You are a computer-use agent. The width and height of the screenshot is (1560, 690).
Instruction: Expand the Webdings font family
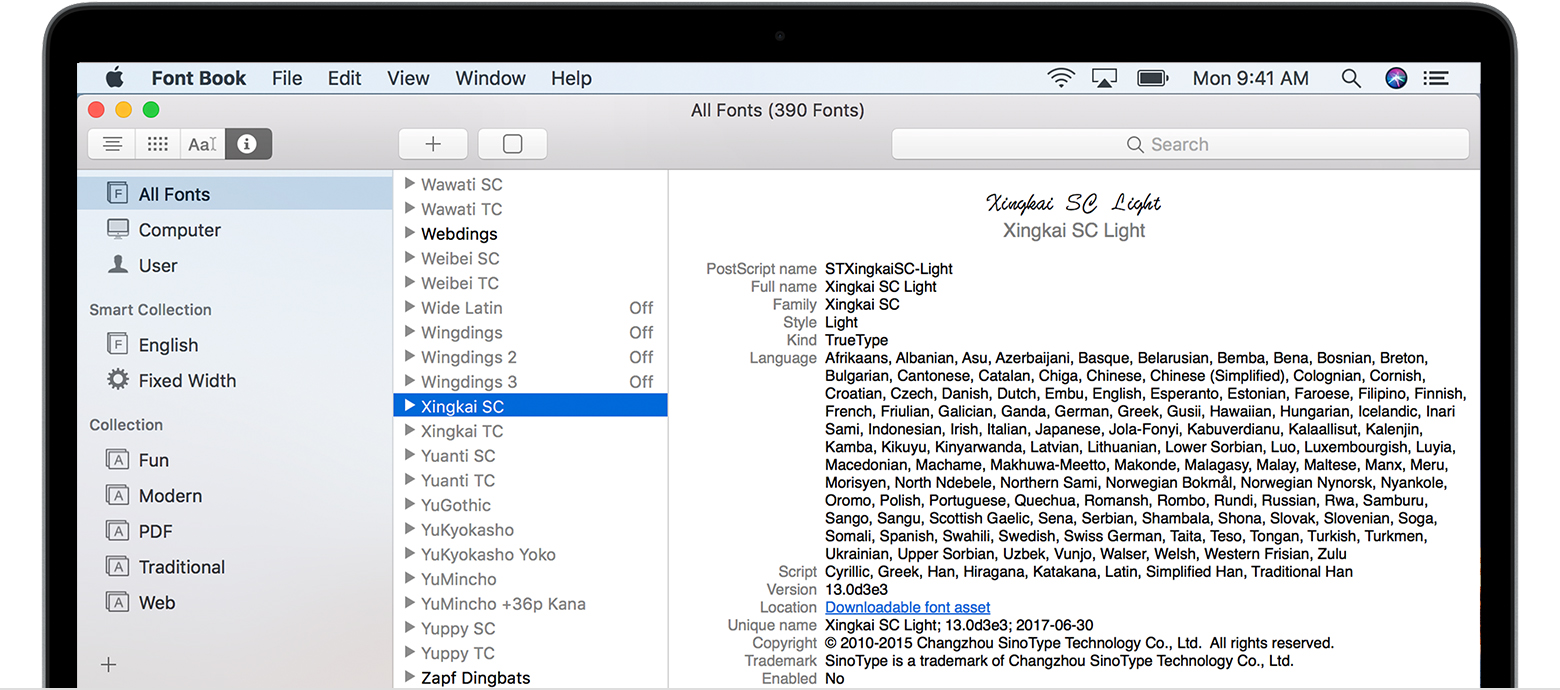pyautogui.click(x=410, y=233)
